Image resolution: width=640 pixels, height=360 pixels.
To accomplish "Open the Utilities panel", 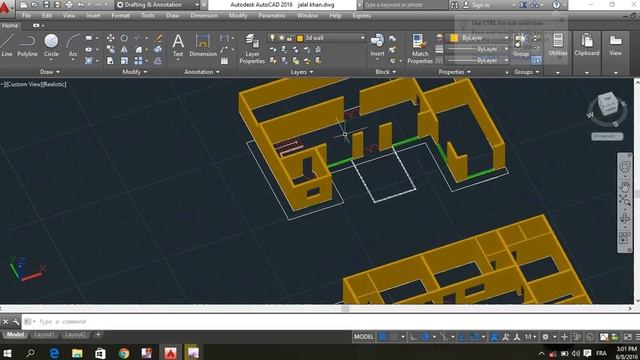I will 558,45.
